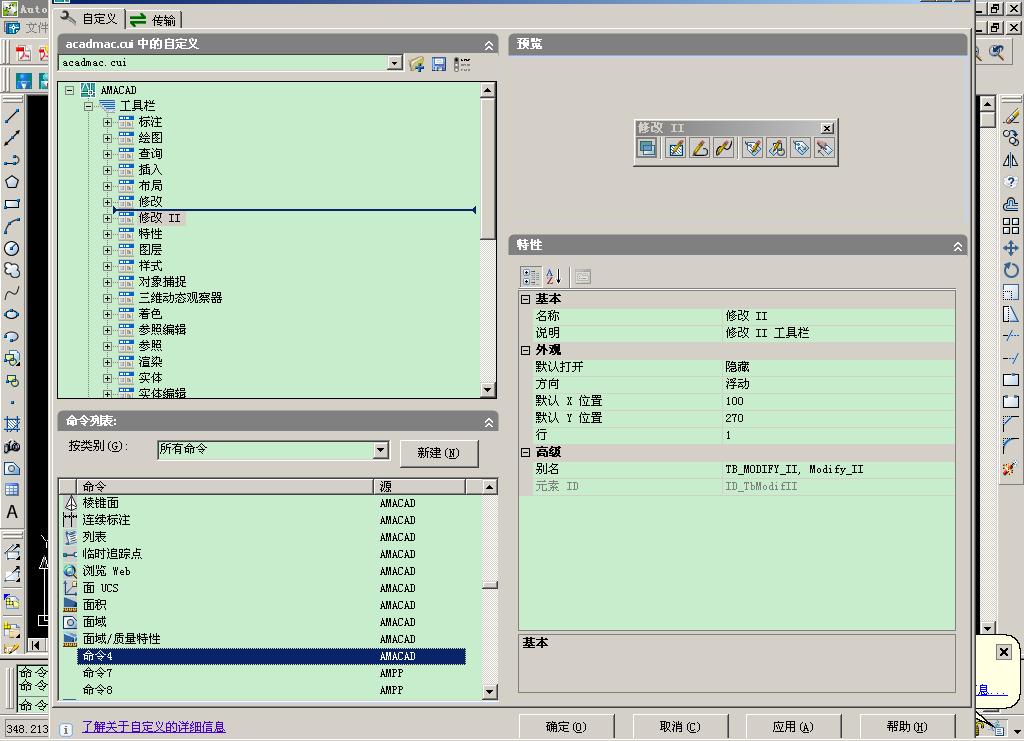This screenshot has height=741, width=1024.
Task: Select the revision cloud tool in left toolbar
Action: [x=12, y=270]
